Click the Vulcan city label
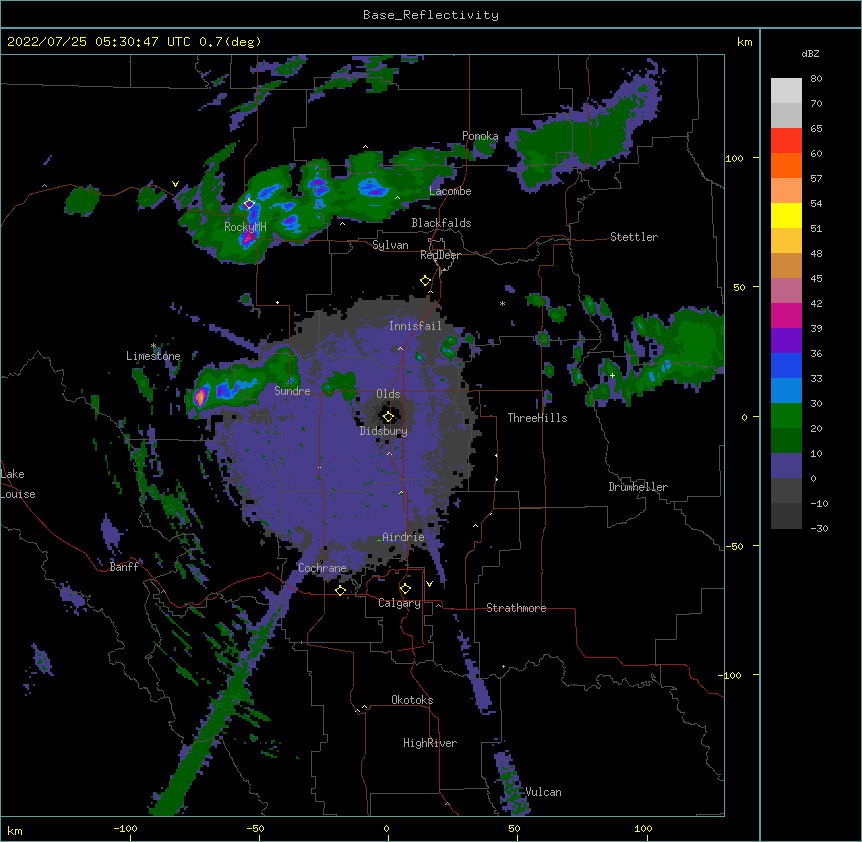This screenshot has height=842, width=862. [x=543, y=792]
